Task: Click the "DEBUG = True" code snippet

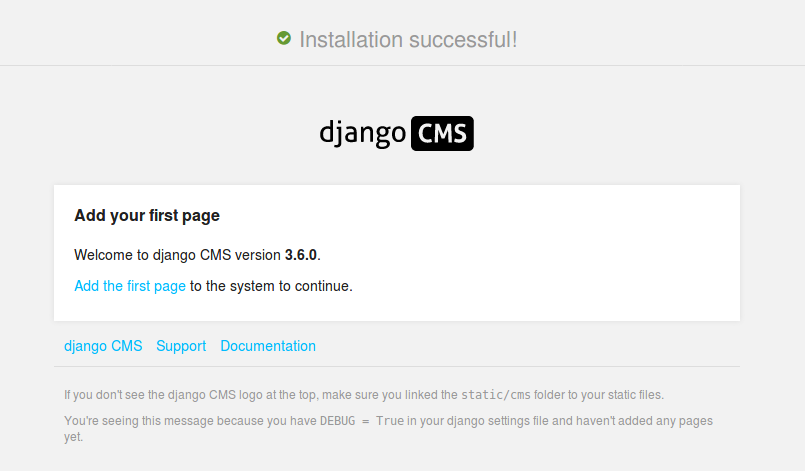Action: pos(362,421)
